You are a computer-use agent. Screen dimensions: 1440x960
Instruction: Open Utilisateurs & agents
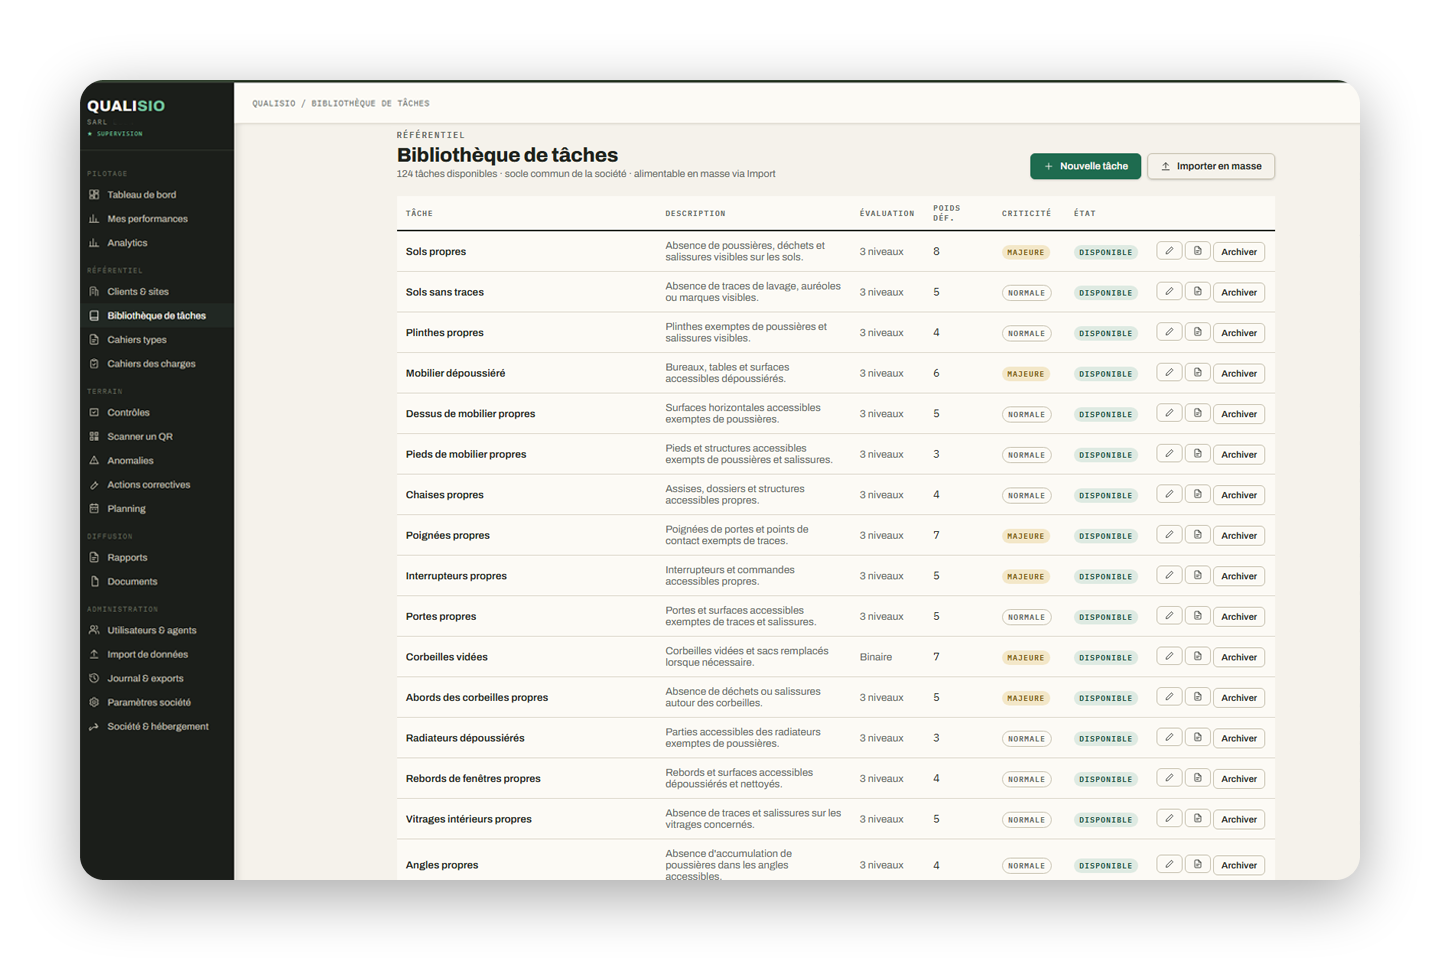coord(151,630)
